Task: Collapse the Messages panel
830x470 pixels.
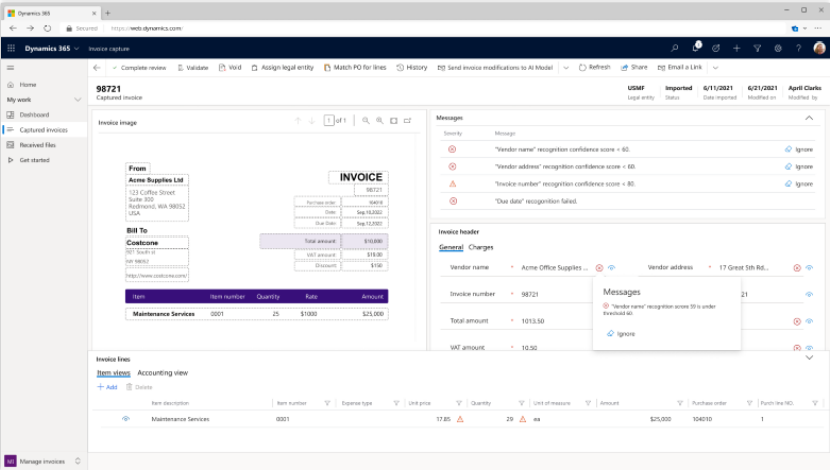Action: [x=809, y=118]
